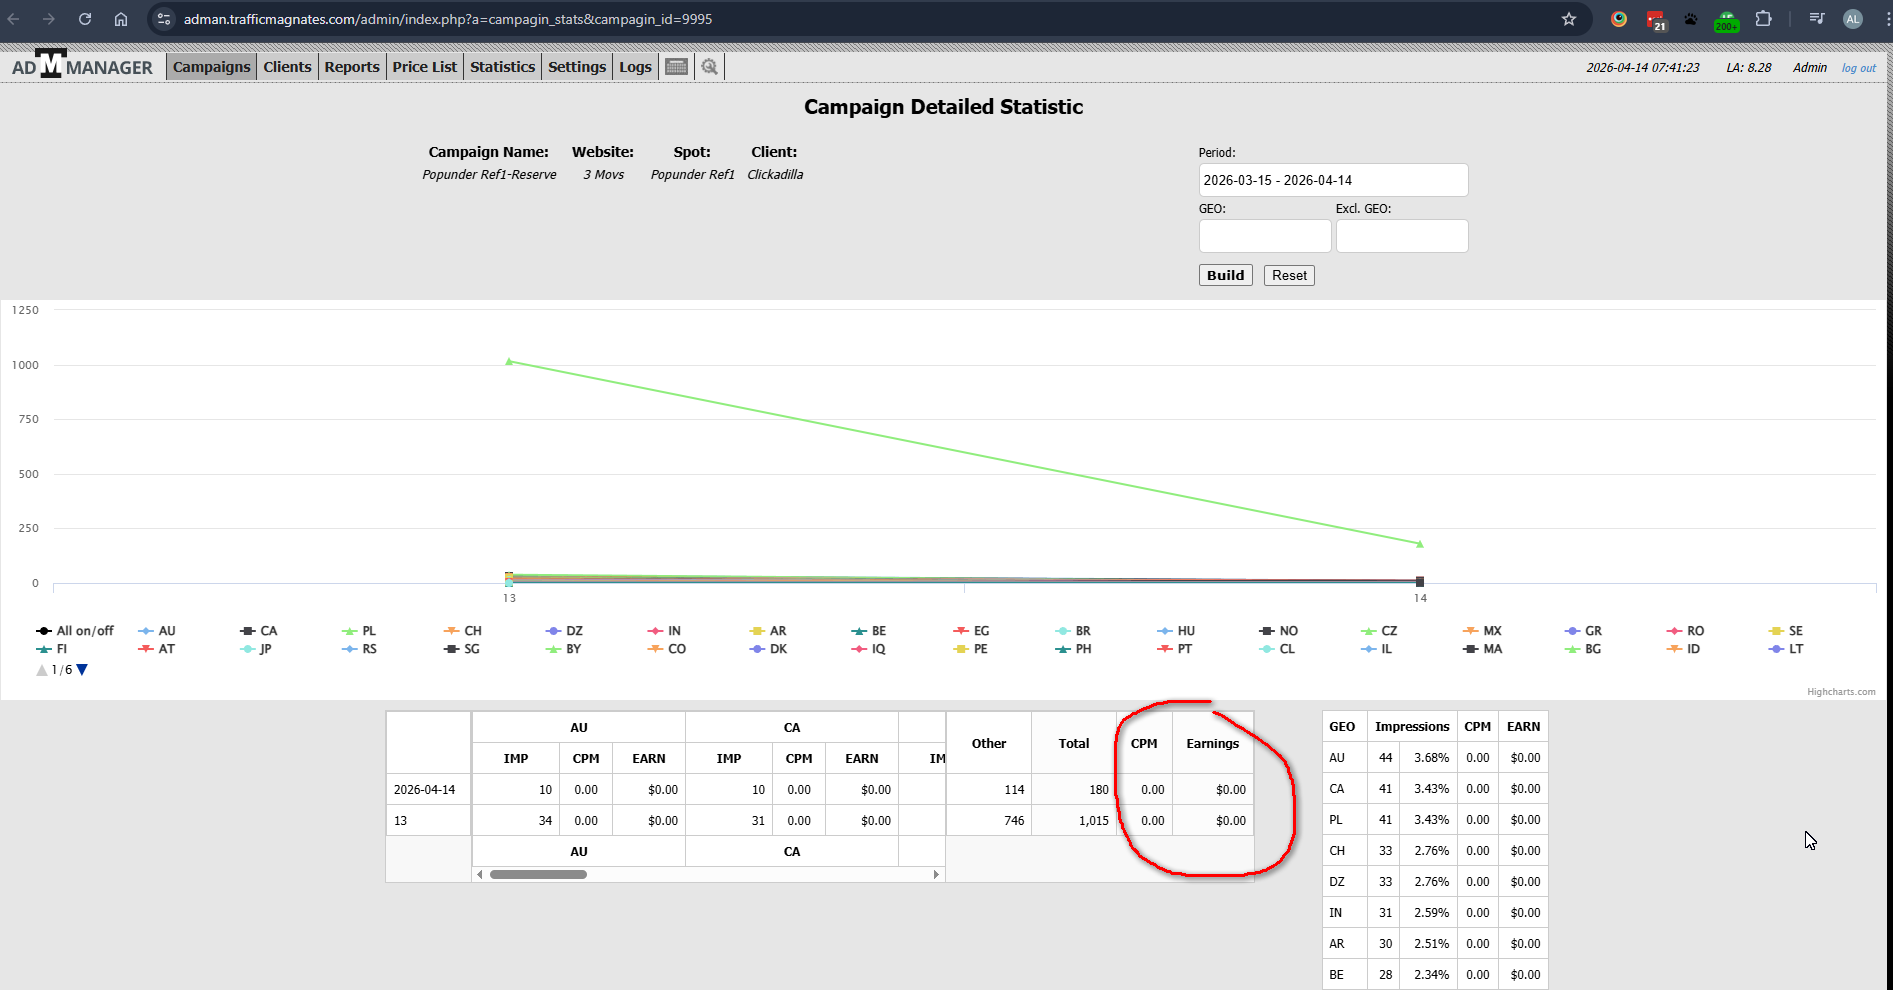Click the browser home icon
The height and width of the screenshot is (990, 1893).
121,19
